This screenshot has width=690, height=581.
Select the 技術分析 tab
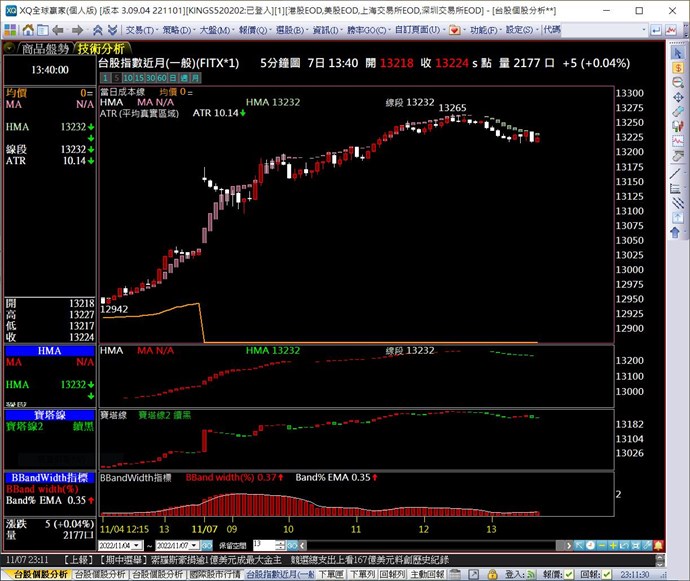click(x=101, y=48)
